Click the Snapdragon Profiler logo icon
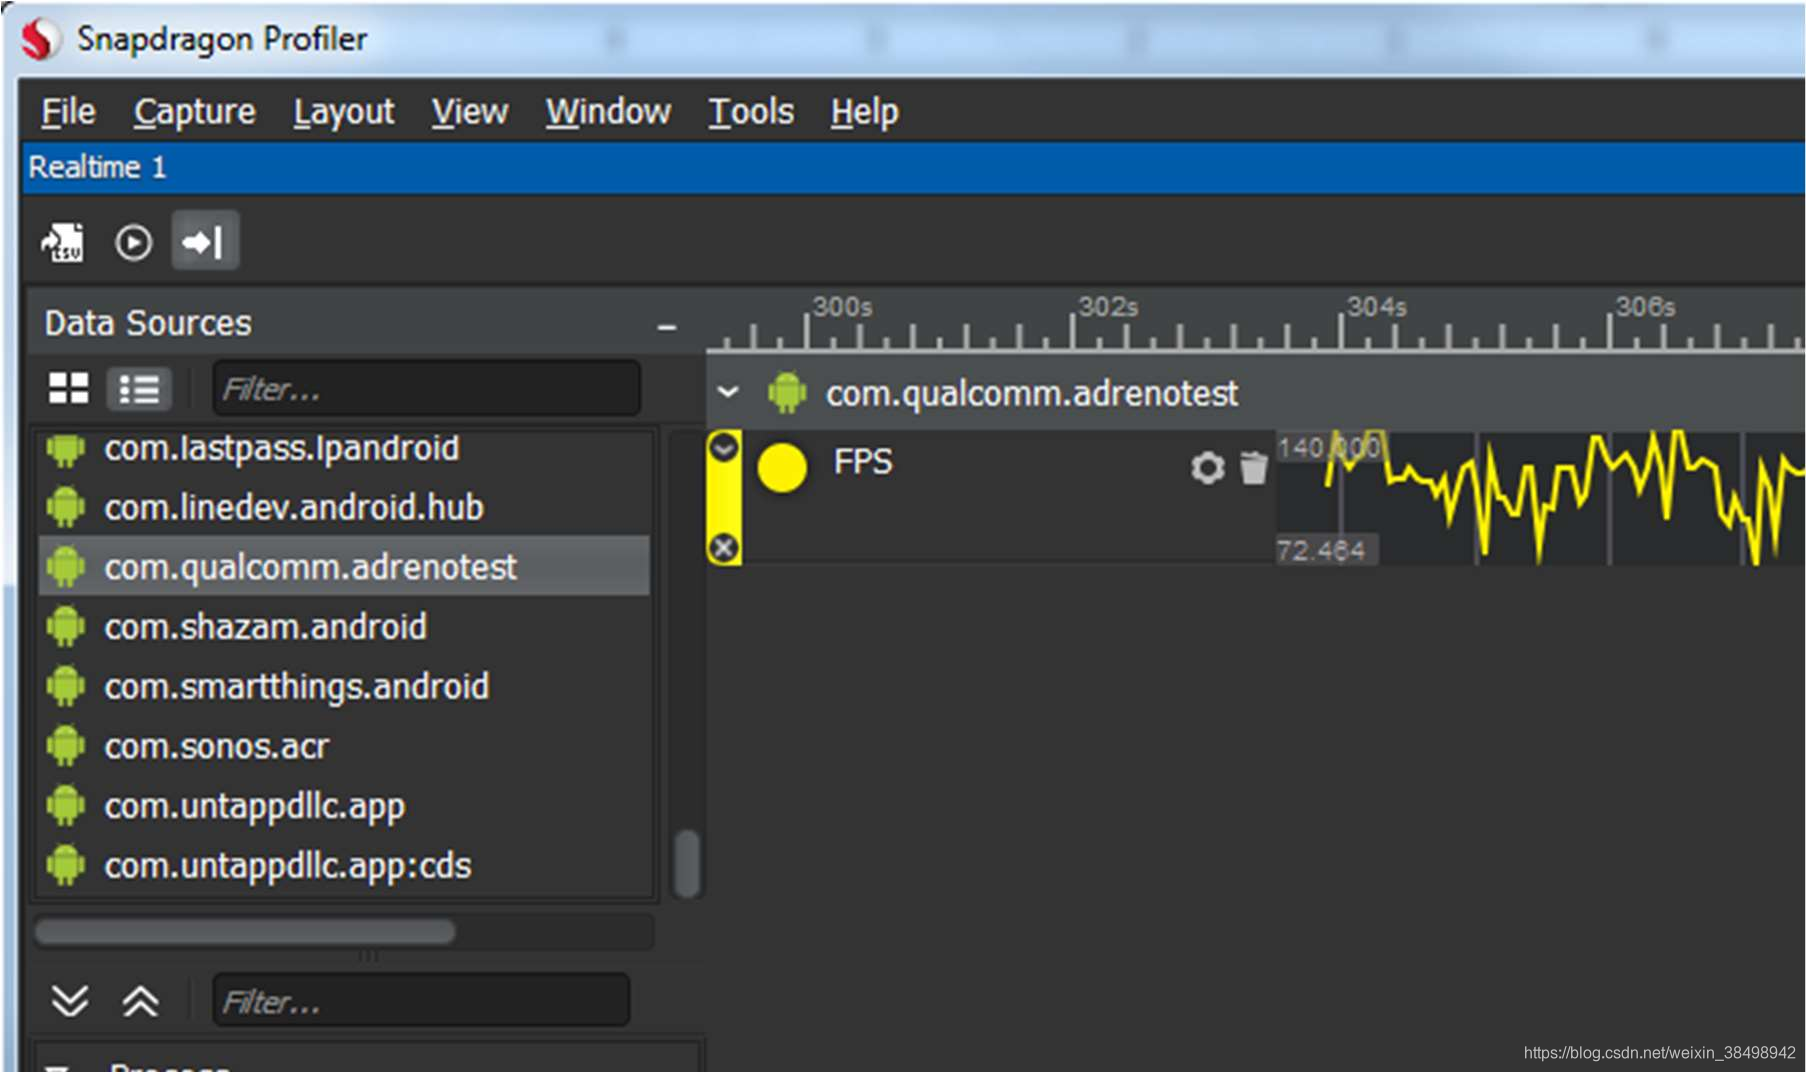The height and width of the screenshot is (1072, 1806). (x=41, y=40)
